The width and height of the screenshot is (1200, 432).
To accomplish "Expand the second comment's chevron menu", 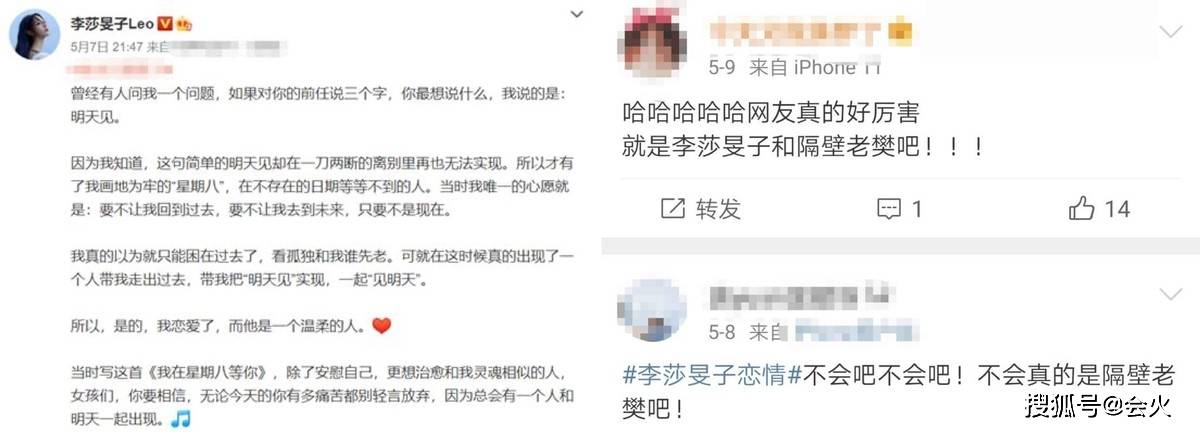I will click(x=1170, y=294).
